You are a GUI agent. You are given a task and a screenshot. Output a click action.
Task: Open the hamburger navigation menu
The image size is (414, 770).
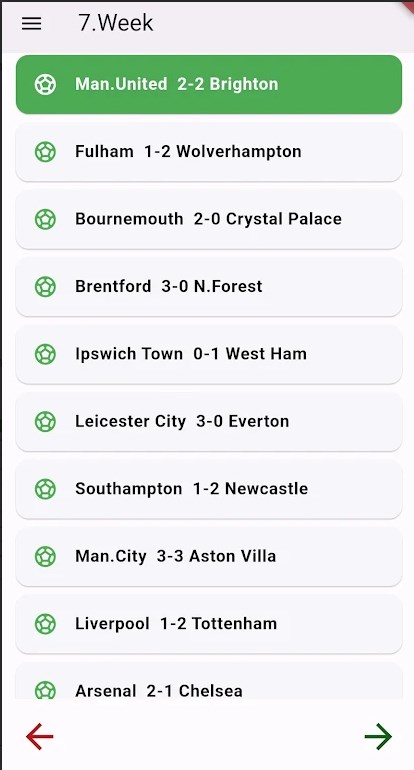tap(31, 24)
